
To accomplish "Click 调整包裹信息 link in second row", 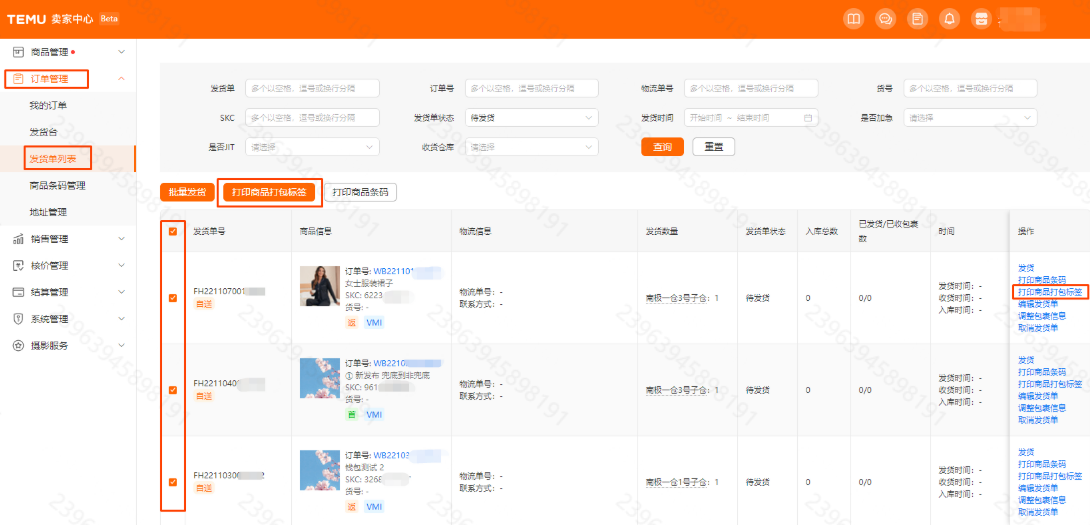I will coord(1041,407).
